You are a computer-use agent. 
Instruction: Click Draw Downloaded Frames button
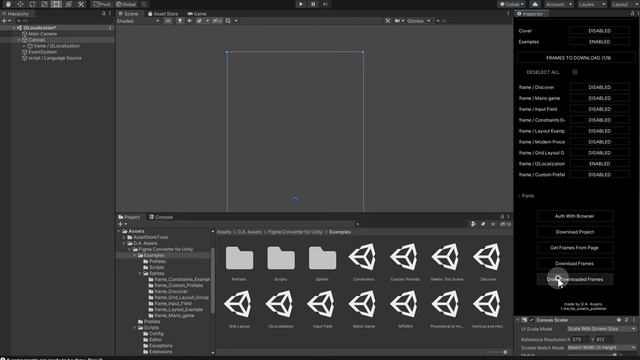(x=574, y=280)
